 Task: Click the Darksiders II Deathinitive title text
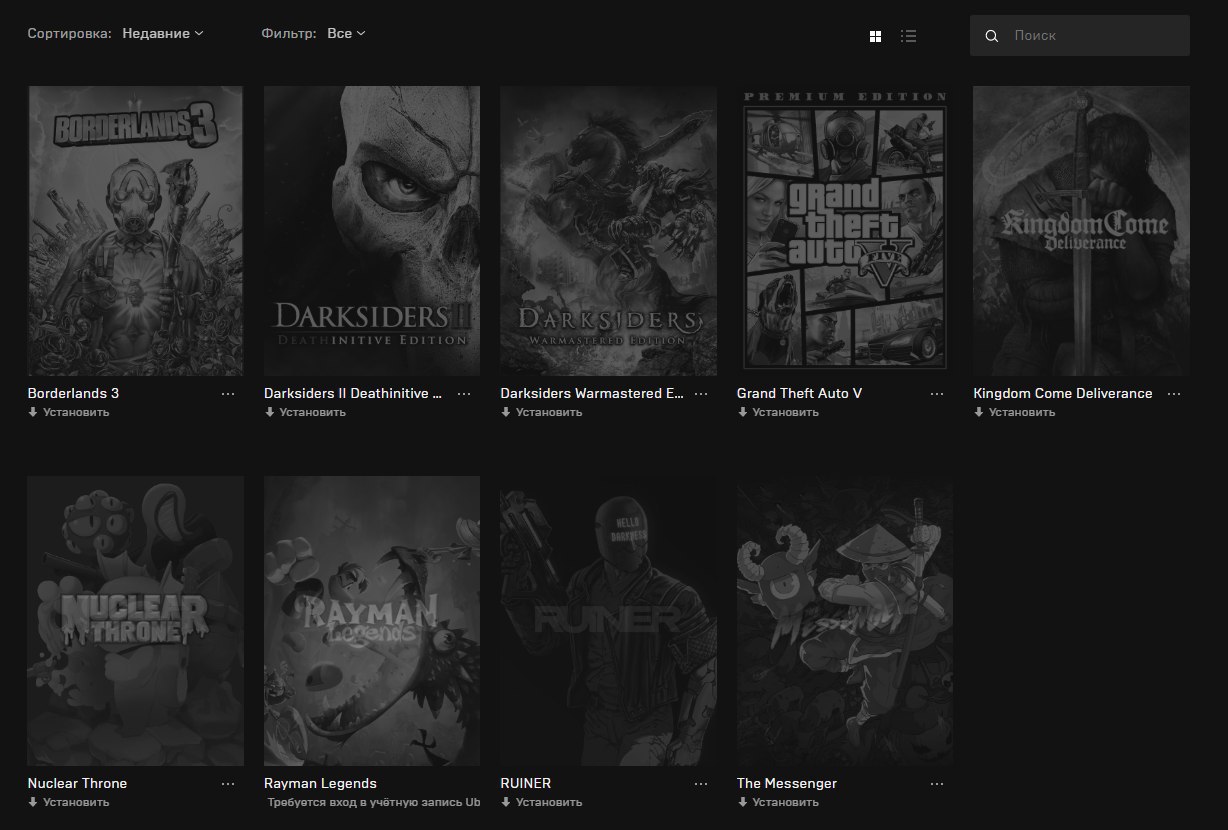(353, 393)
